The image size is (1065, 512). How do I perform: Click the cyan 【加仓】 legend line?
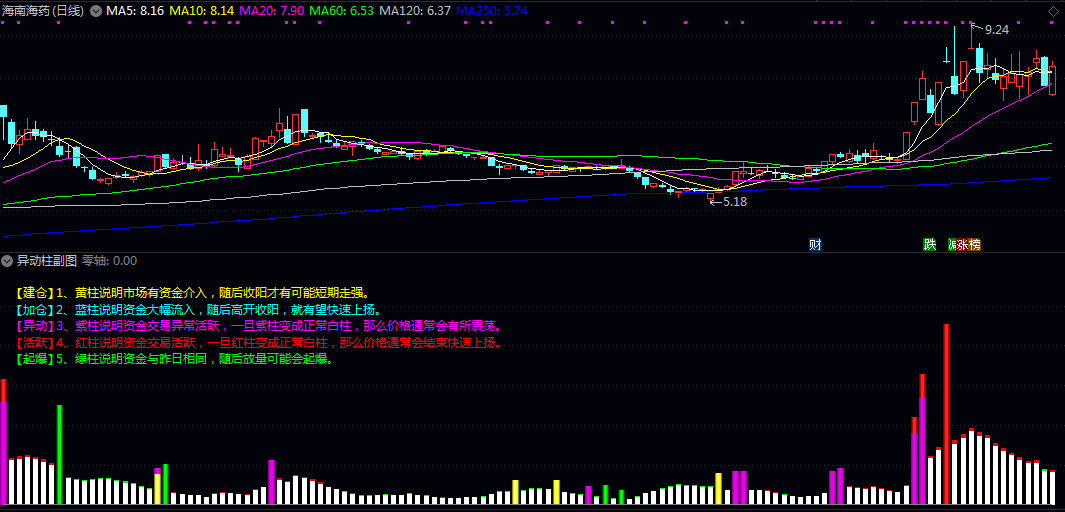click(198, 310)
